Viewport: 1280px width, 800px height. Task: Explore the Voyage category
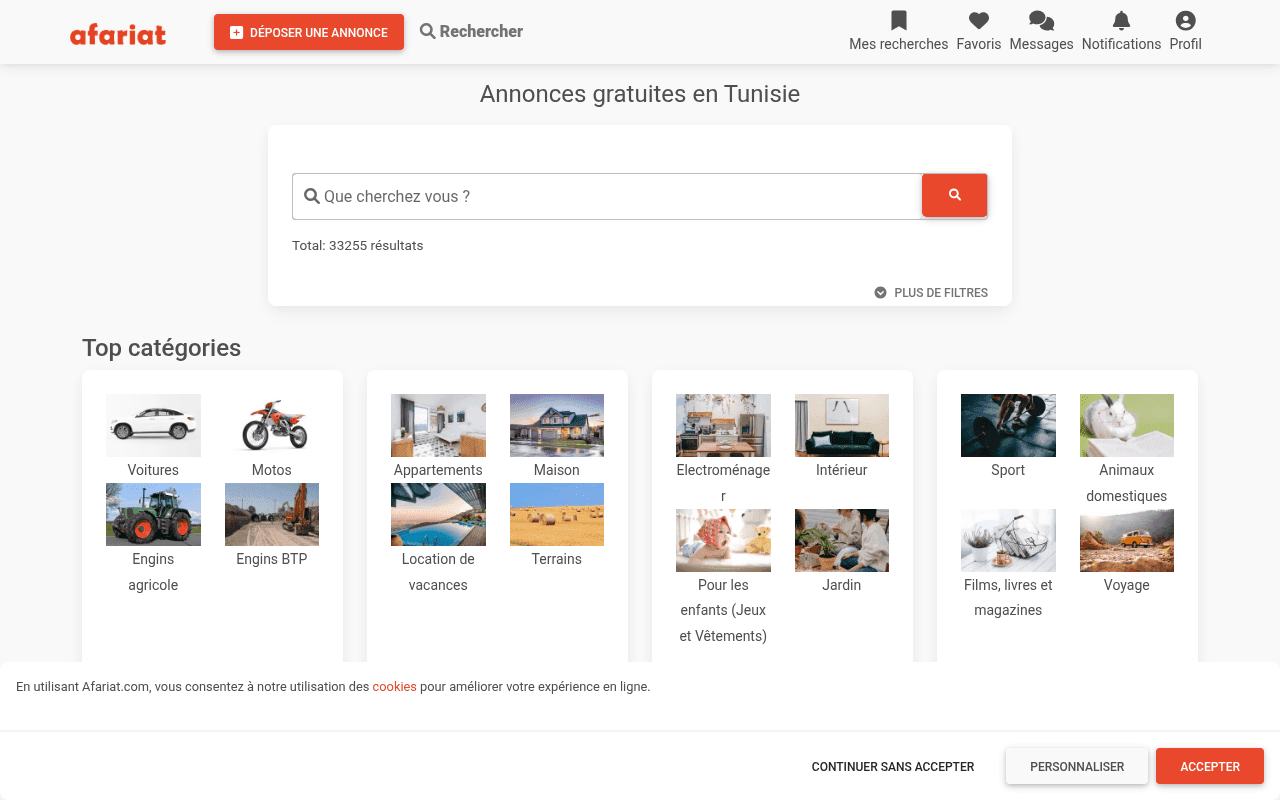(x=1126, y=540)
